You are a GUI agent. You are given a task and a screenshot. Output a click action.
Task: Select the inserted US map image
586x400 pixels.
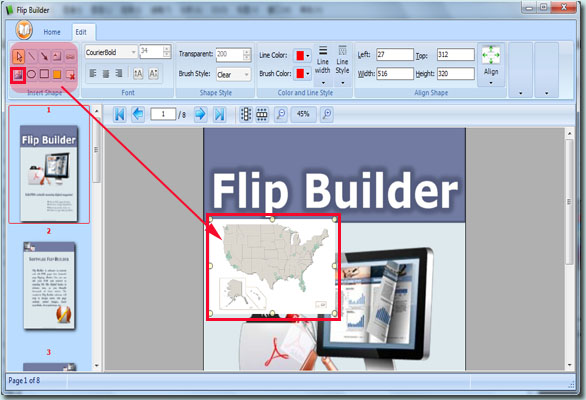(273, 267)
